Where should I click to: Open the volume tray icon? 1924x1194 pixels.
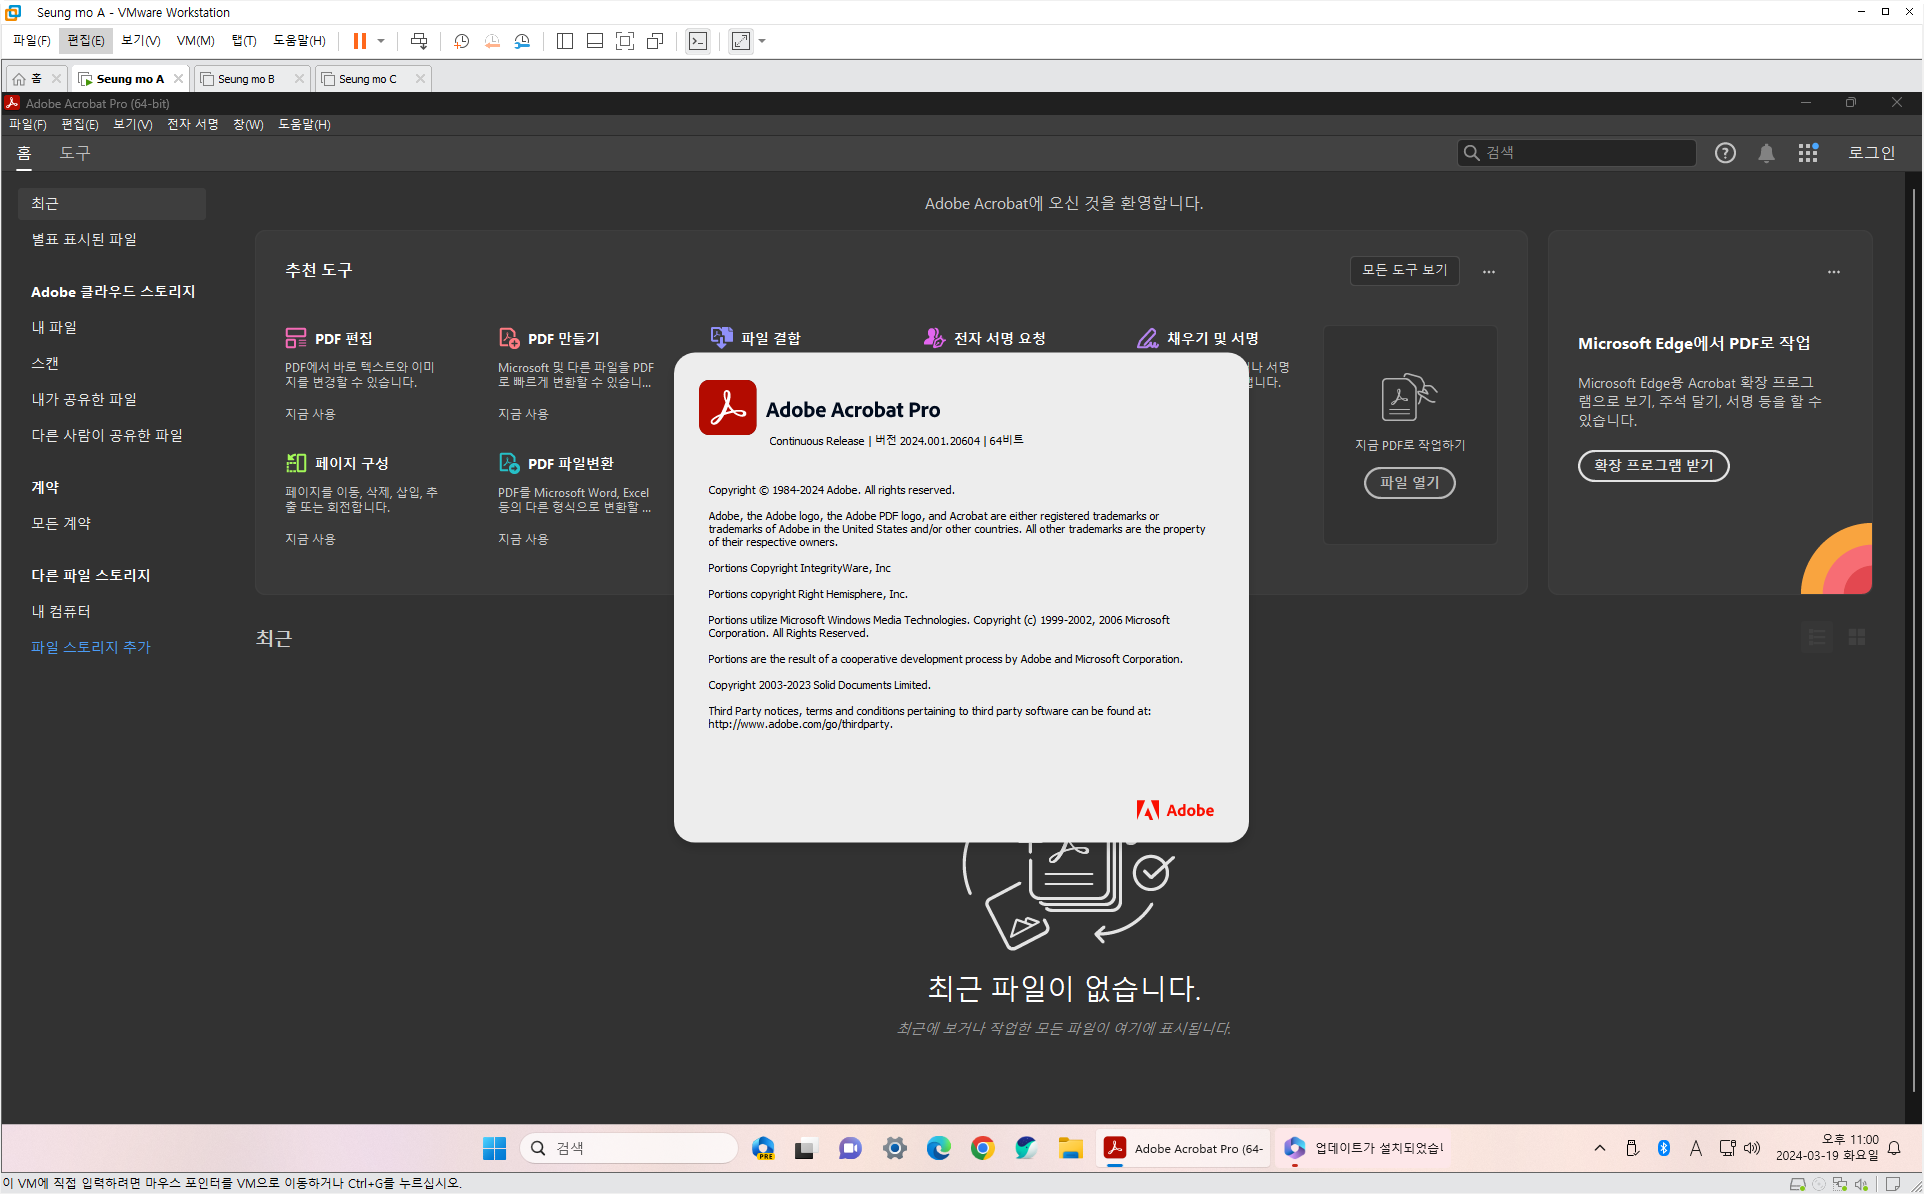click(1752, 1148)
